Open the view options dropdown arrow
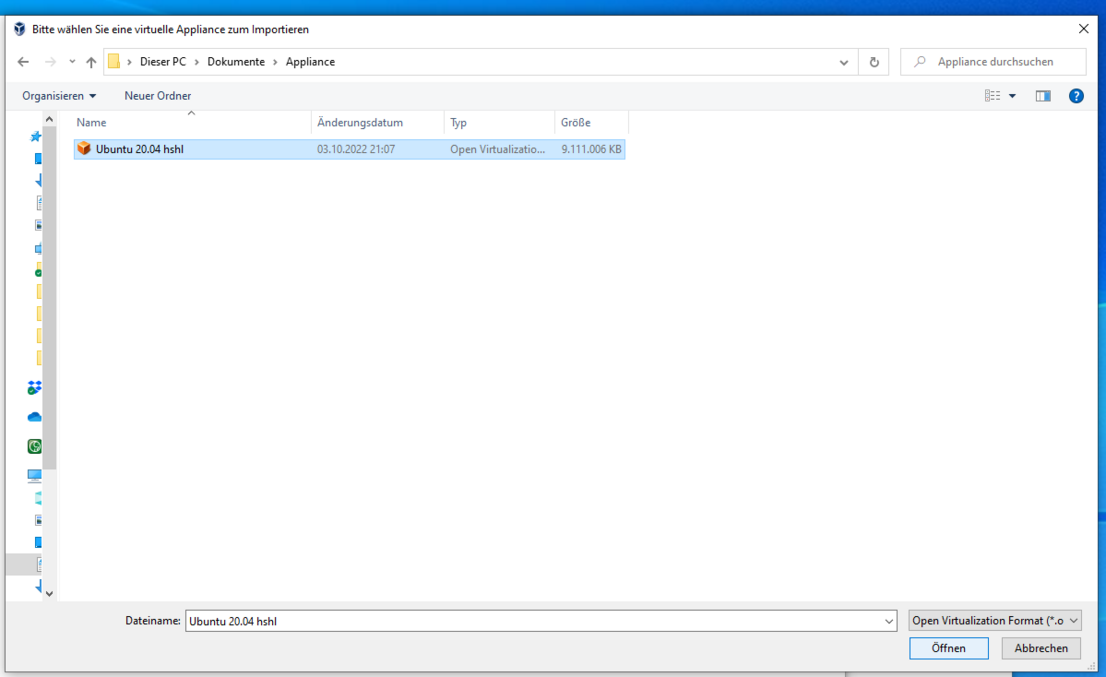The height and width of the screenshot is (677, 1106). click(1012, 96)
